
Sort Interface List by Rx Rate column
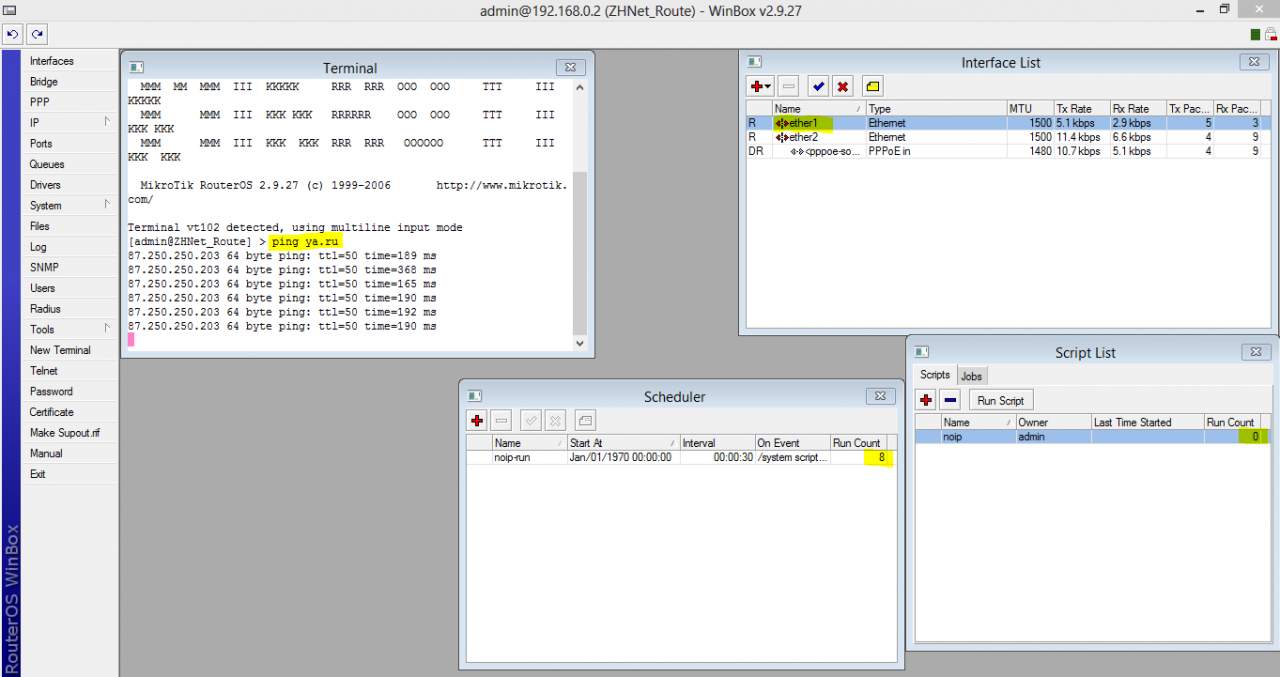tap(1138, 108)
